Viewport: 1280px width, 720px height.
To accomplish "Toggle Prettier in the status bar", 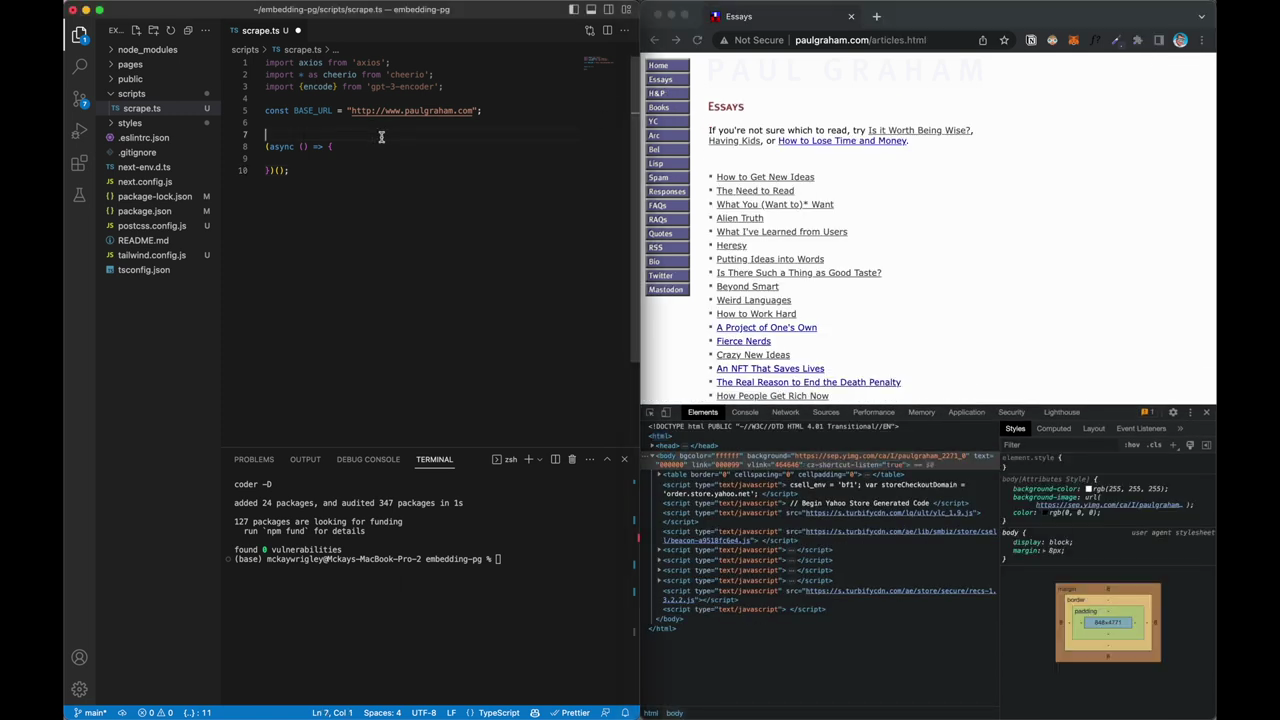I will (x=569, y=713).
